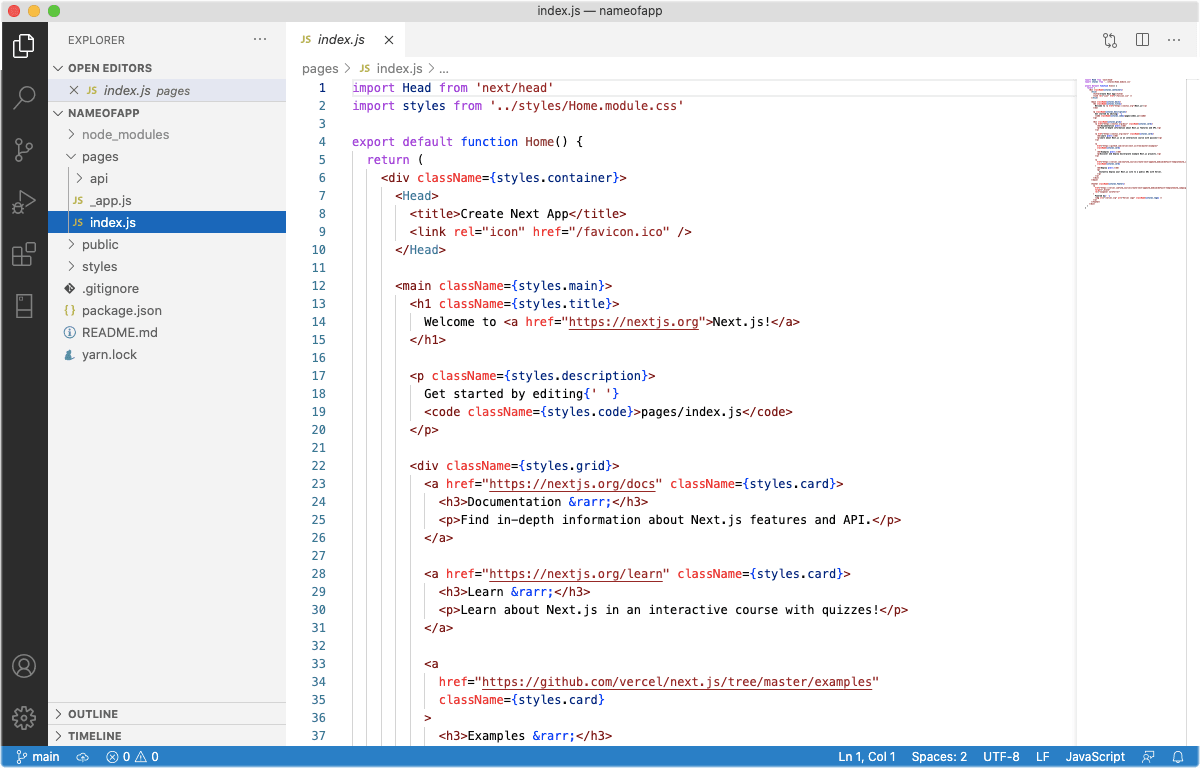Image resolution: width=1200 pixels, height=768 pixels.
Task: Click the Open Changes compare icon
Action: [x=1110, y=40]
